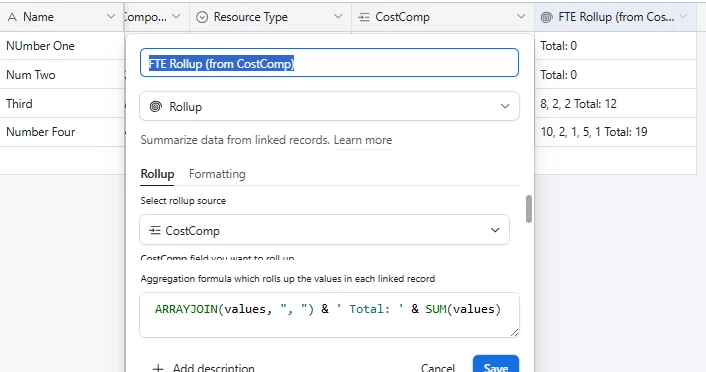The height and width of the screenshot is (372, 706).
Task: Click the Resource Type single-select icon
Action: (x=202, y=17)
